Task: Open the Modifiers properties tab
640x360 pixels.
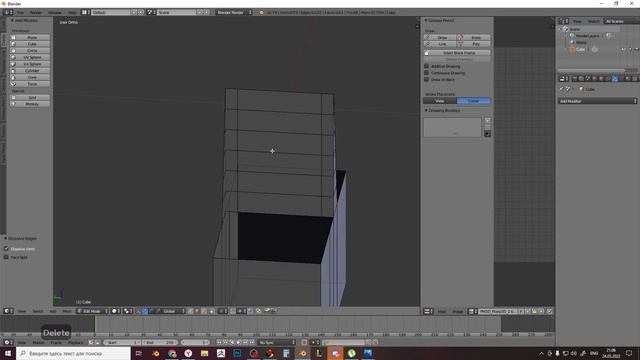Action: coord(615,79)
